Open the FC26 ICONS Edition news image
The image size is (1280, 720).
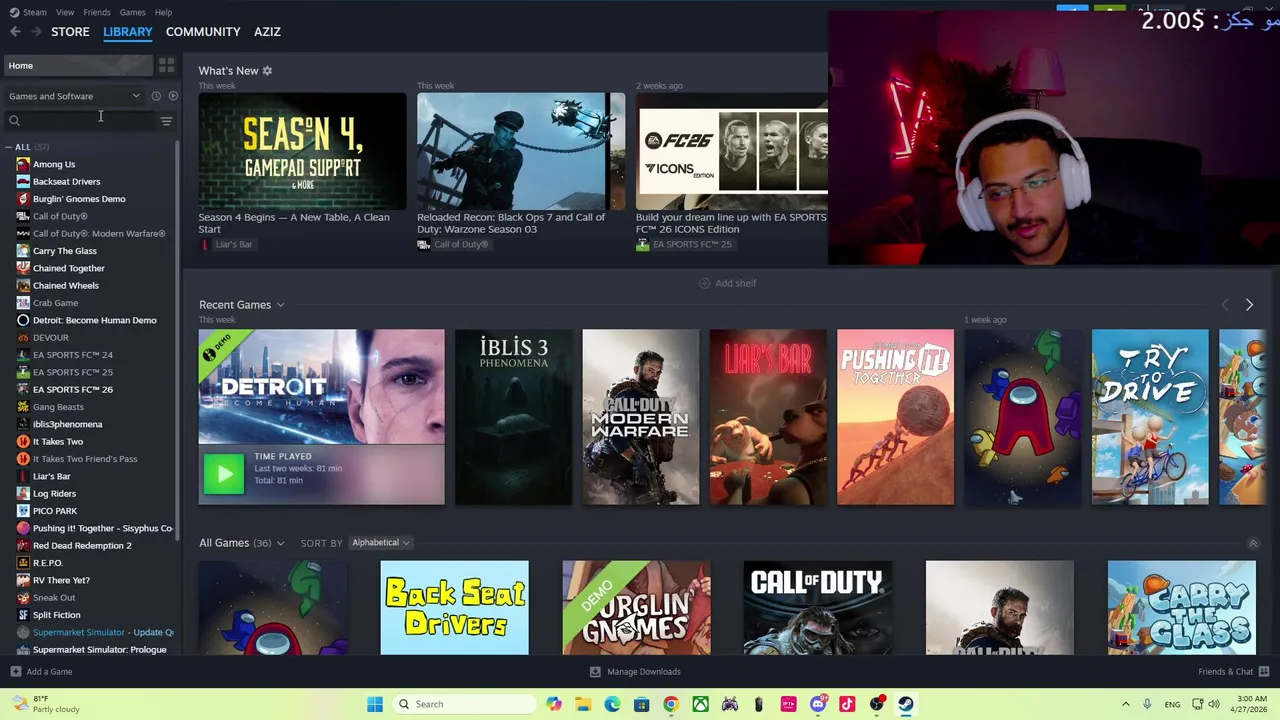tap(731, 151)
